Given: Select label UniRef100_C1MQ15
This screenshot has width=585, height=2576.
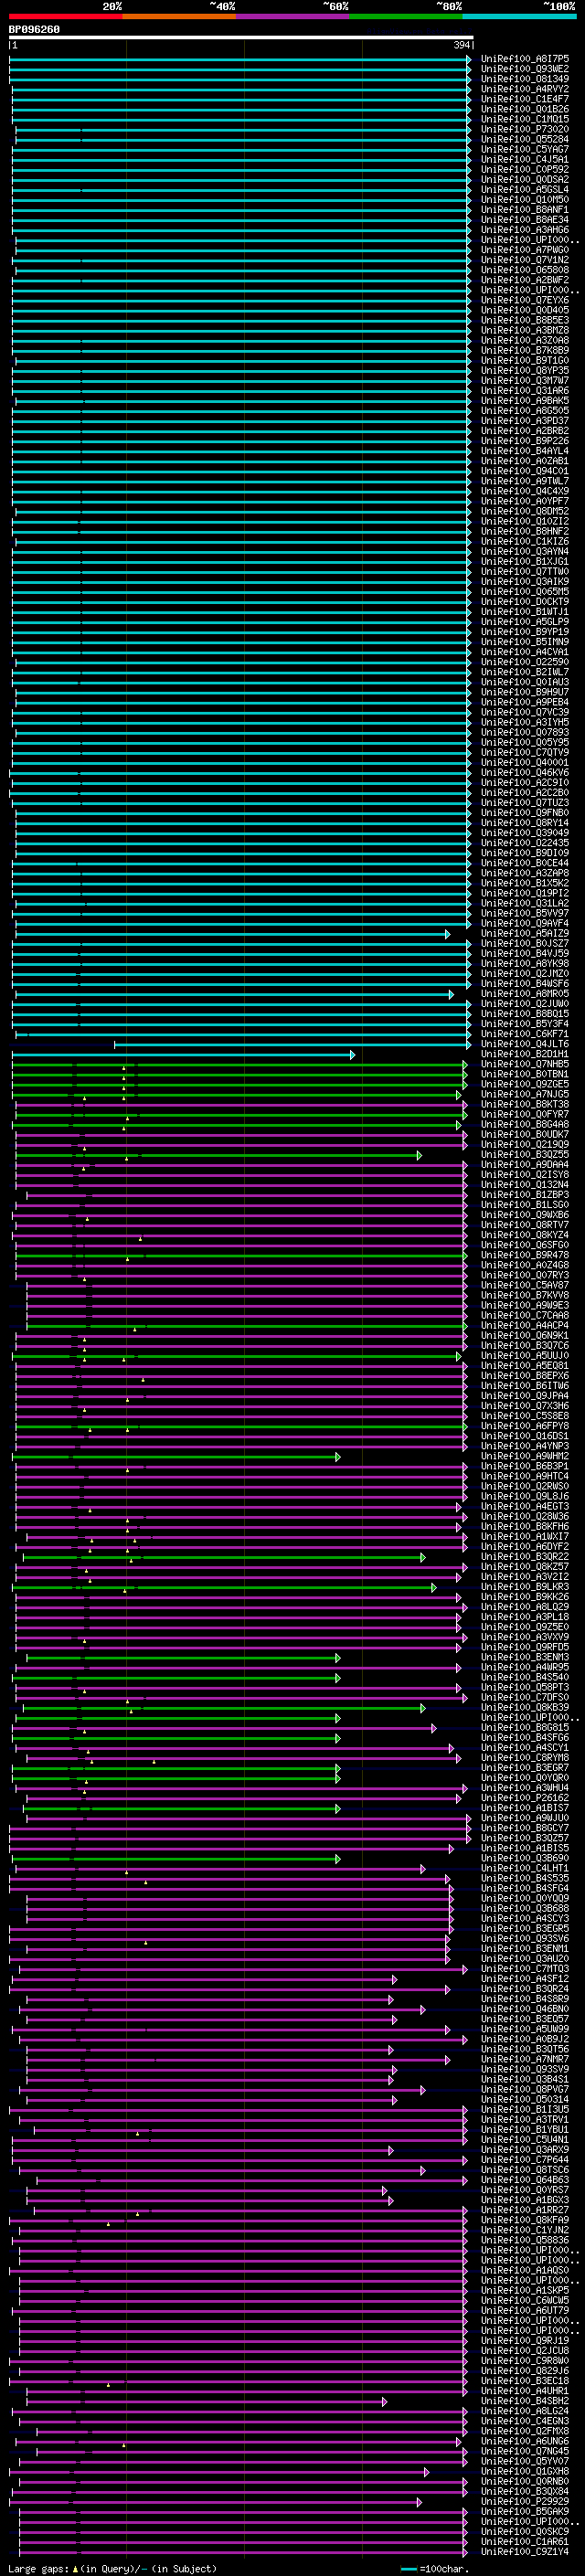Looking at the screenshot, I should point(525,119).
